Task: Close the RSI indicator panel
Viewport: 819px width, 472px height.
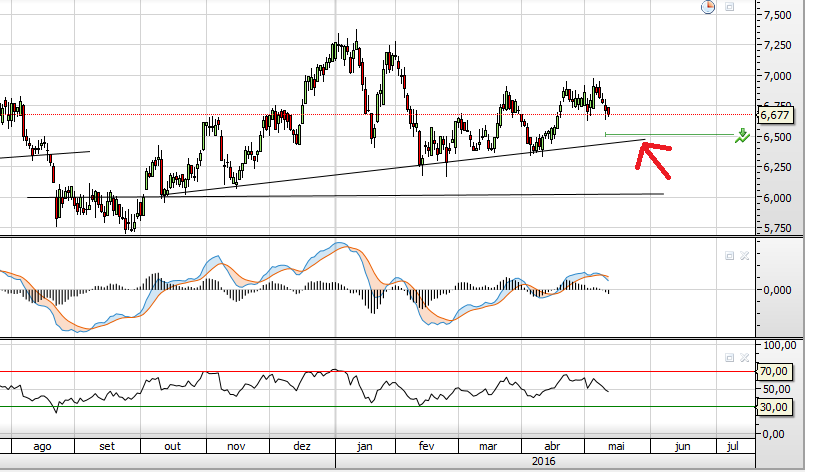Action: click(x=744, y=358)
